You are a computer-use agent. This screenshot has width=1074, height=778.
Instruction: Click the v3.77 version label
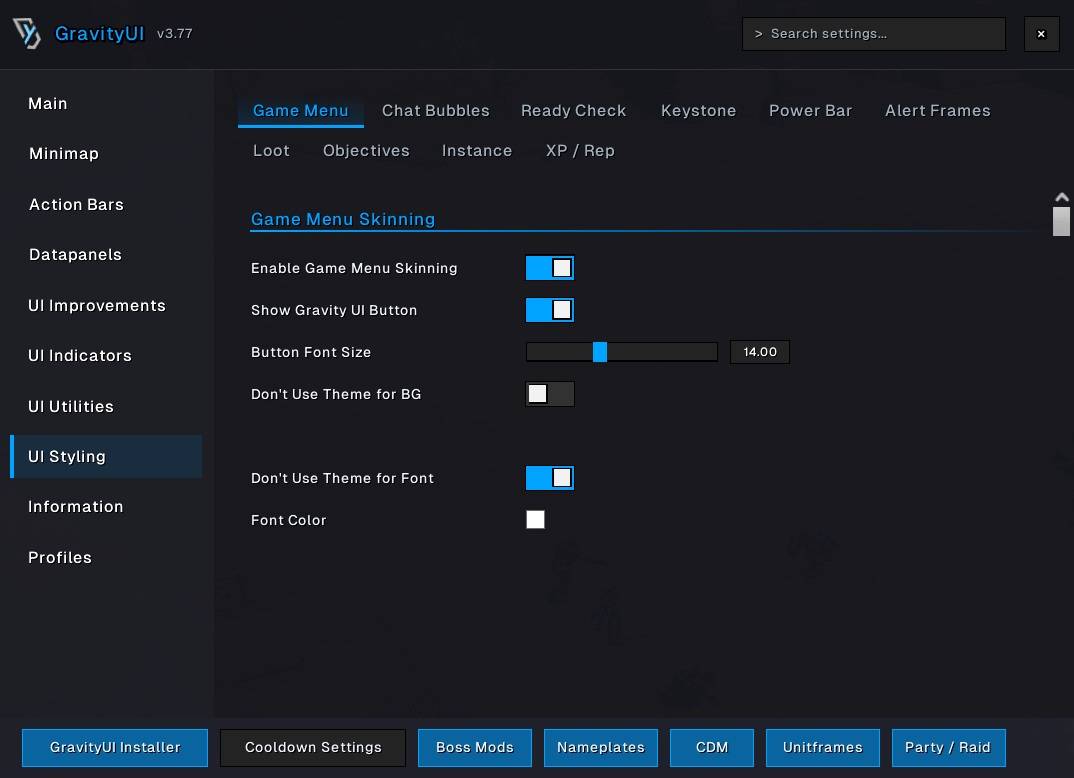pos(175,34)
